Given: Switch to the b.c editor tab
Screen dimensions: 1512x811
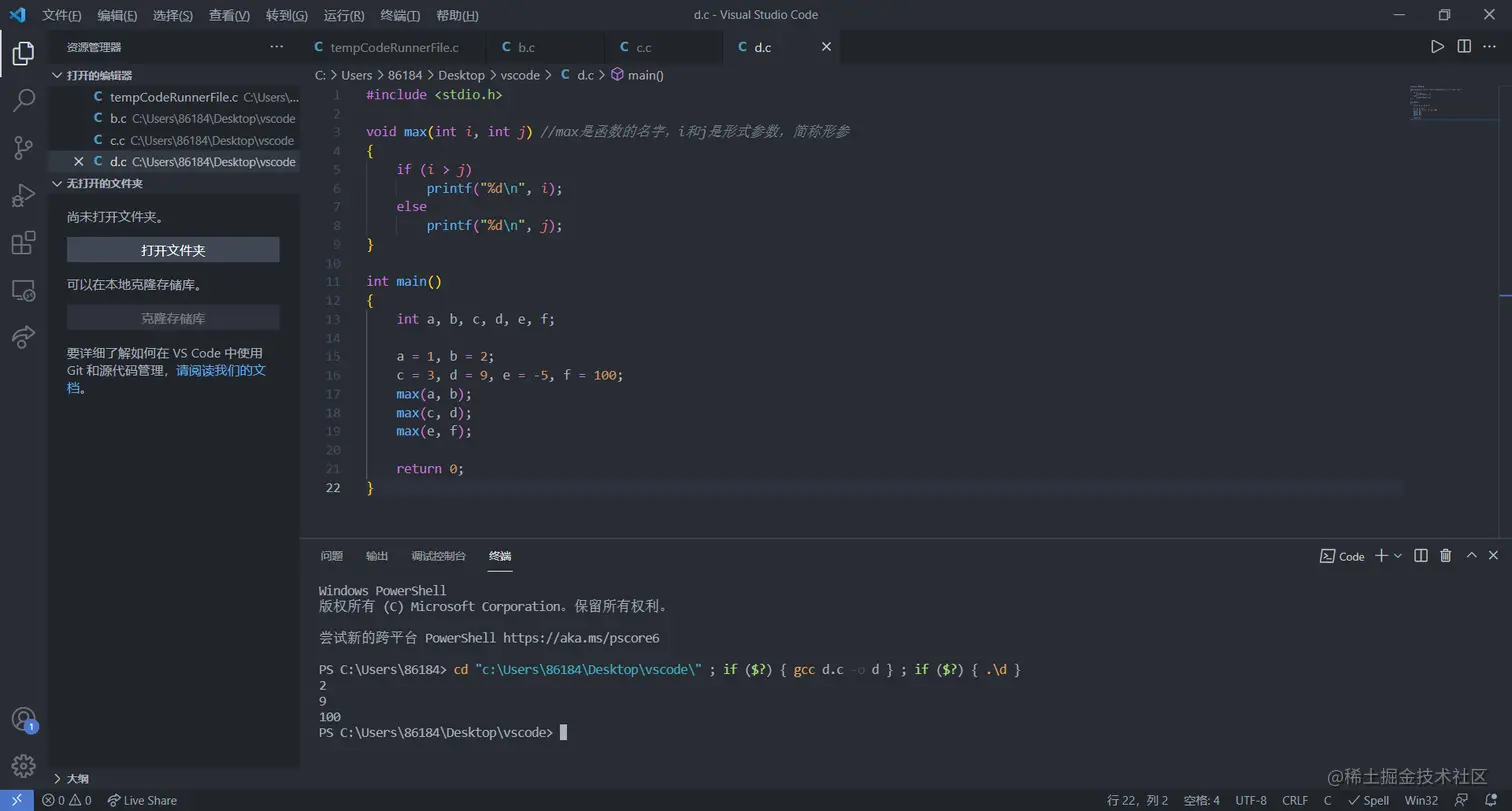Looking at the screenshot, I should click(x=545, y=47).
